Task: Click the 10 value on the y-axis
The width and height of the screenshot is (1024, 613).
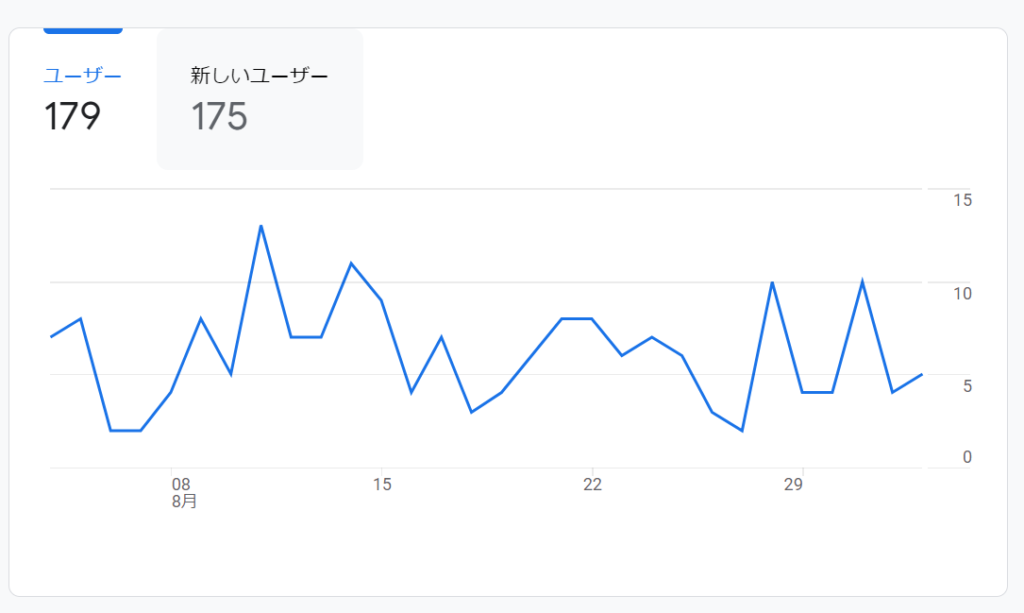Action: click(963, 293)
